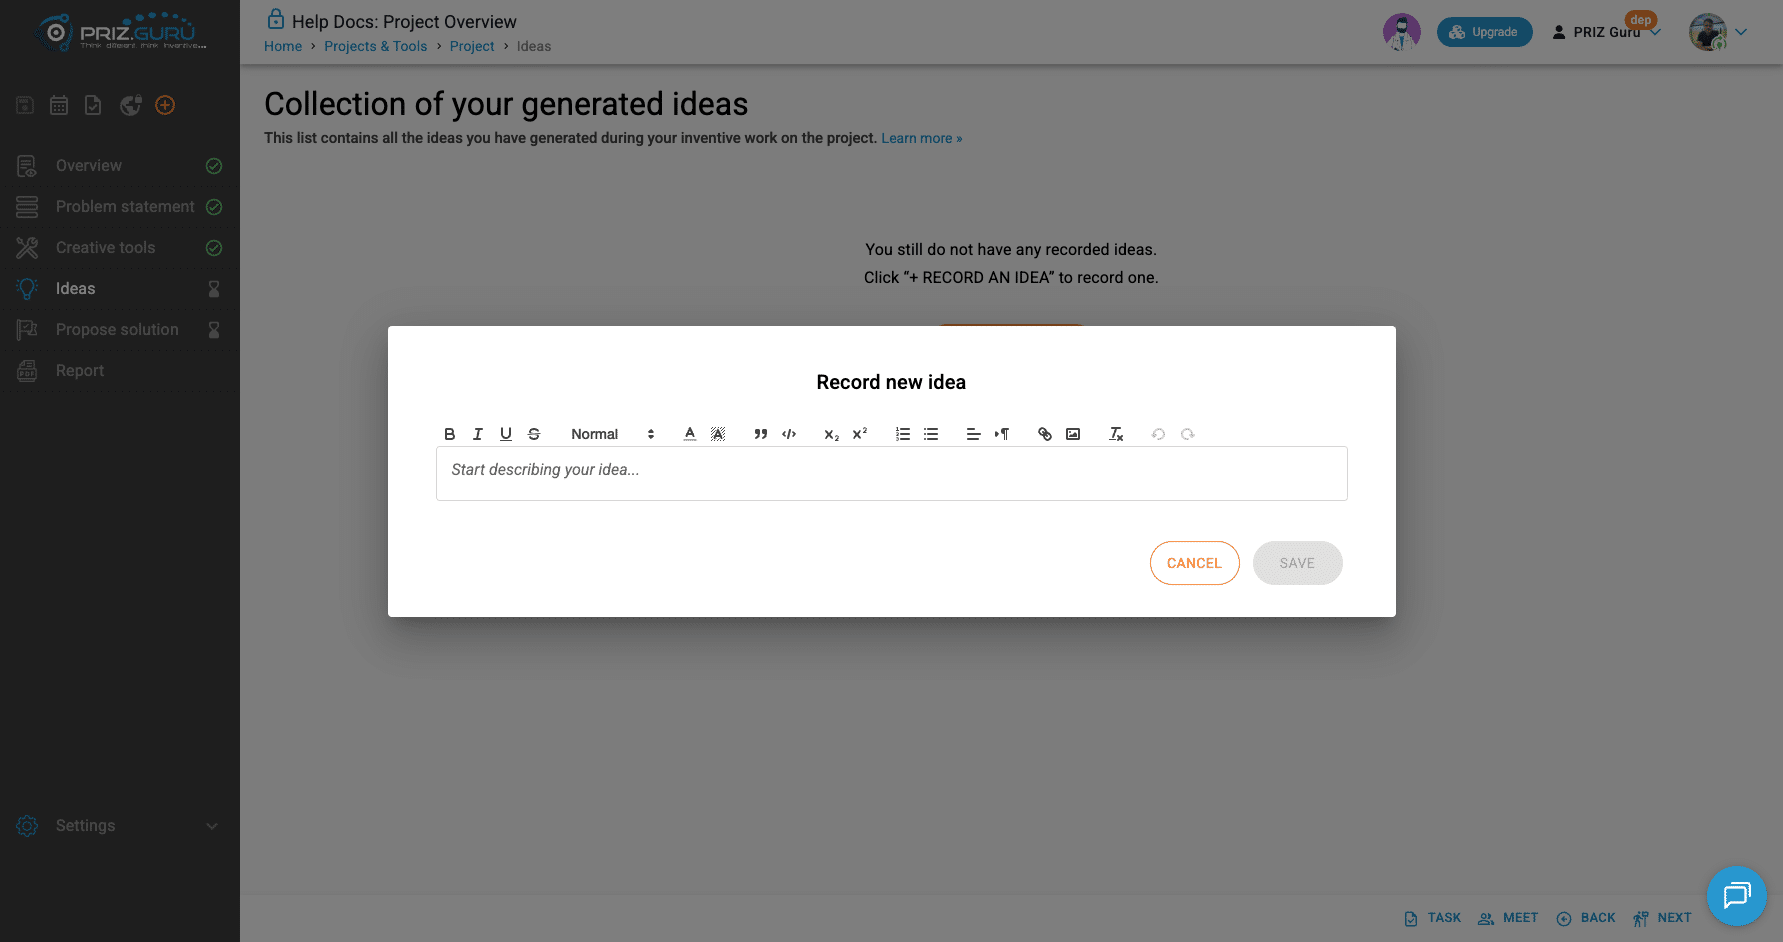Open the text background color picker
The height and width of the screenshot is (942, 1783).
[718, 434]
